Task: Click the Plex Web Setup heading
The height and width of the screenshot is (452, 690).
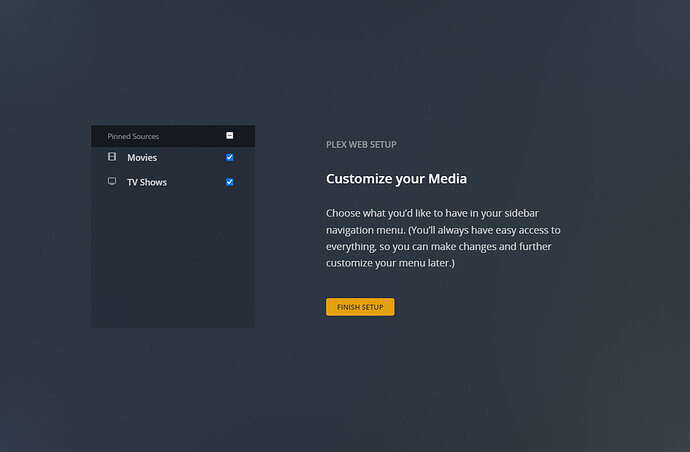Action: (361, 144)
